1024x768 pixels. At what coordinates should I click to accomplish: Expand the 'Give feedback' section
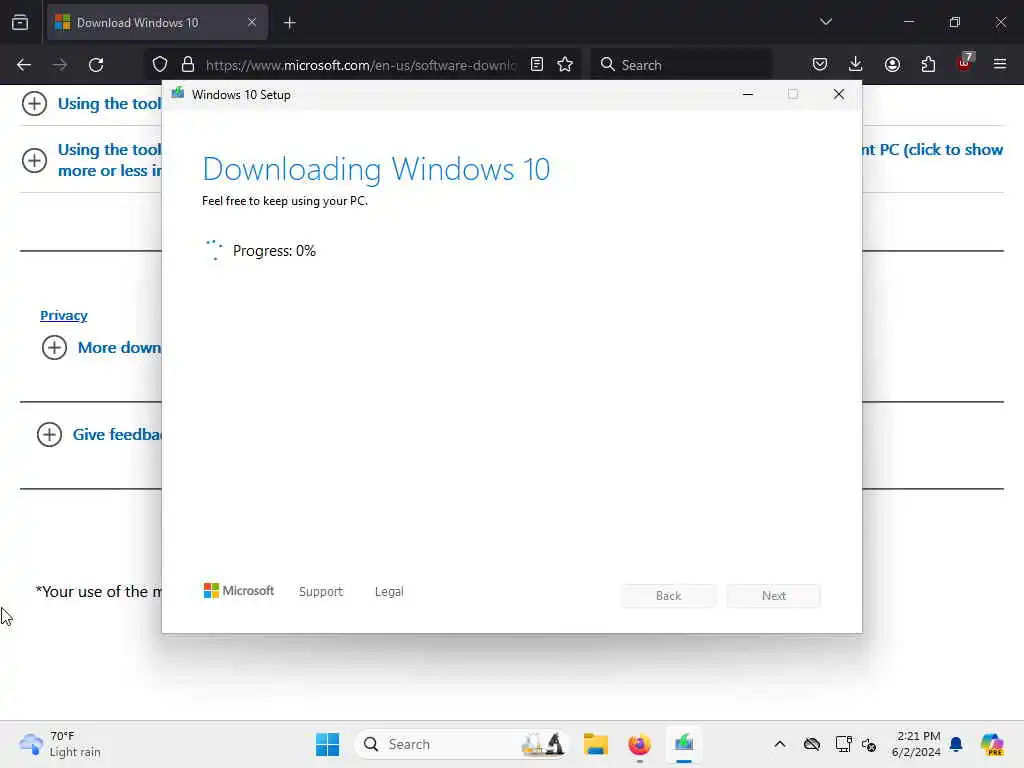click(x=49, y=434)
